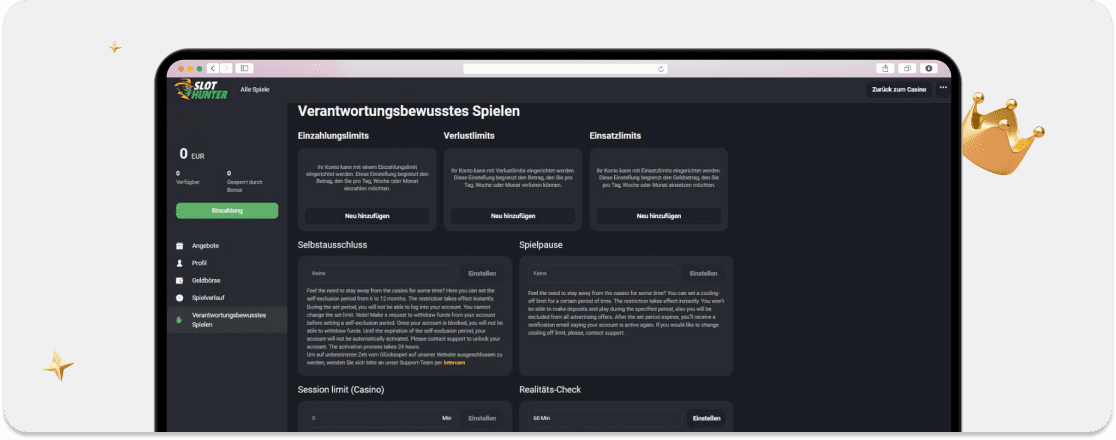Click Einstellen in Realitäts-Check panel
The width and height of the screenshot is (1116, 440).
706,419
